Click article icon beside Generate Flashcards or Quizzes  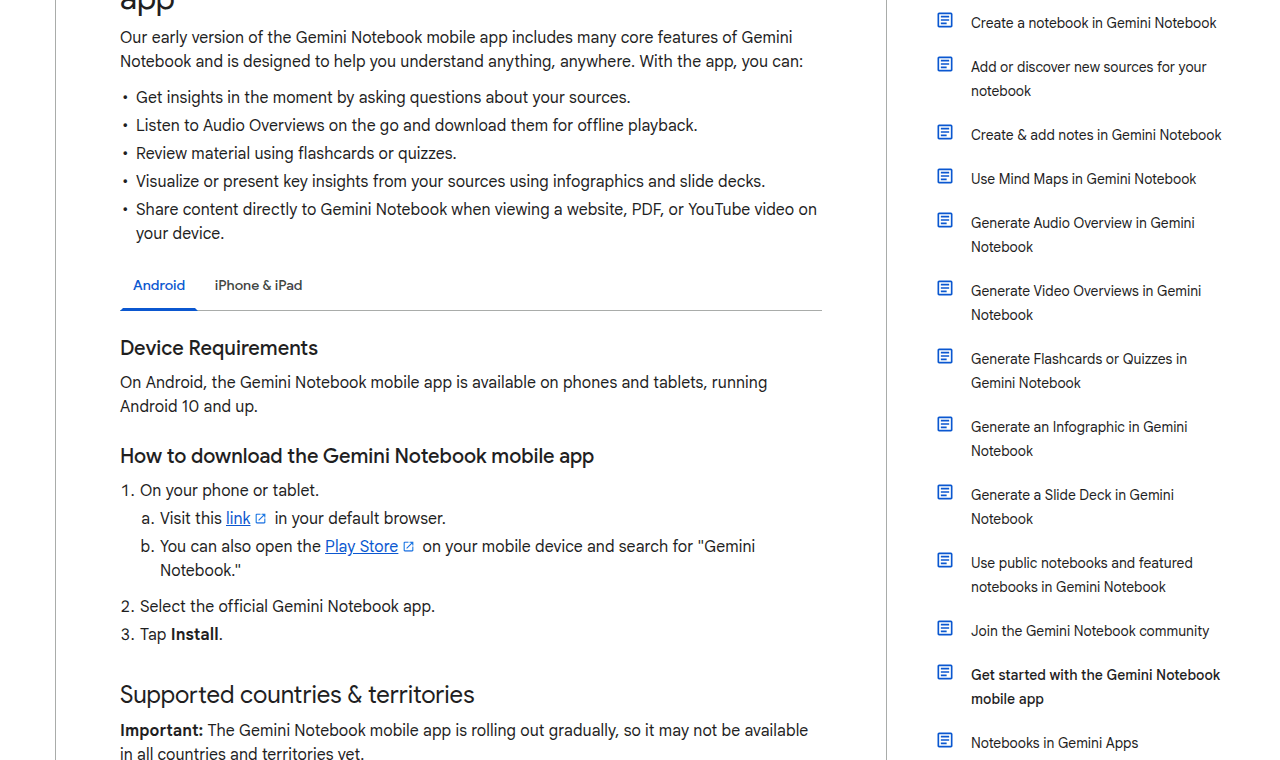tap(945, 356)
